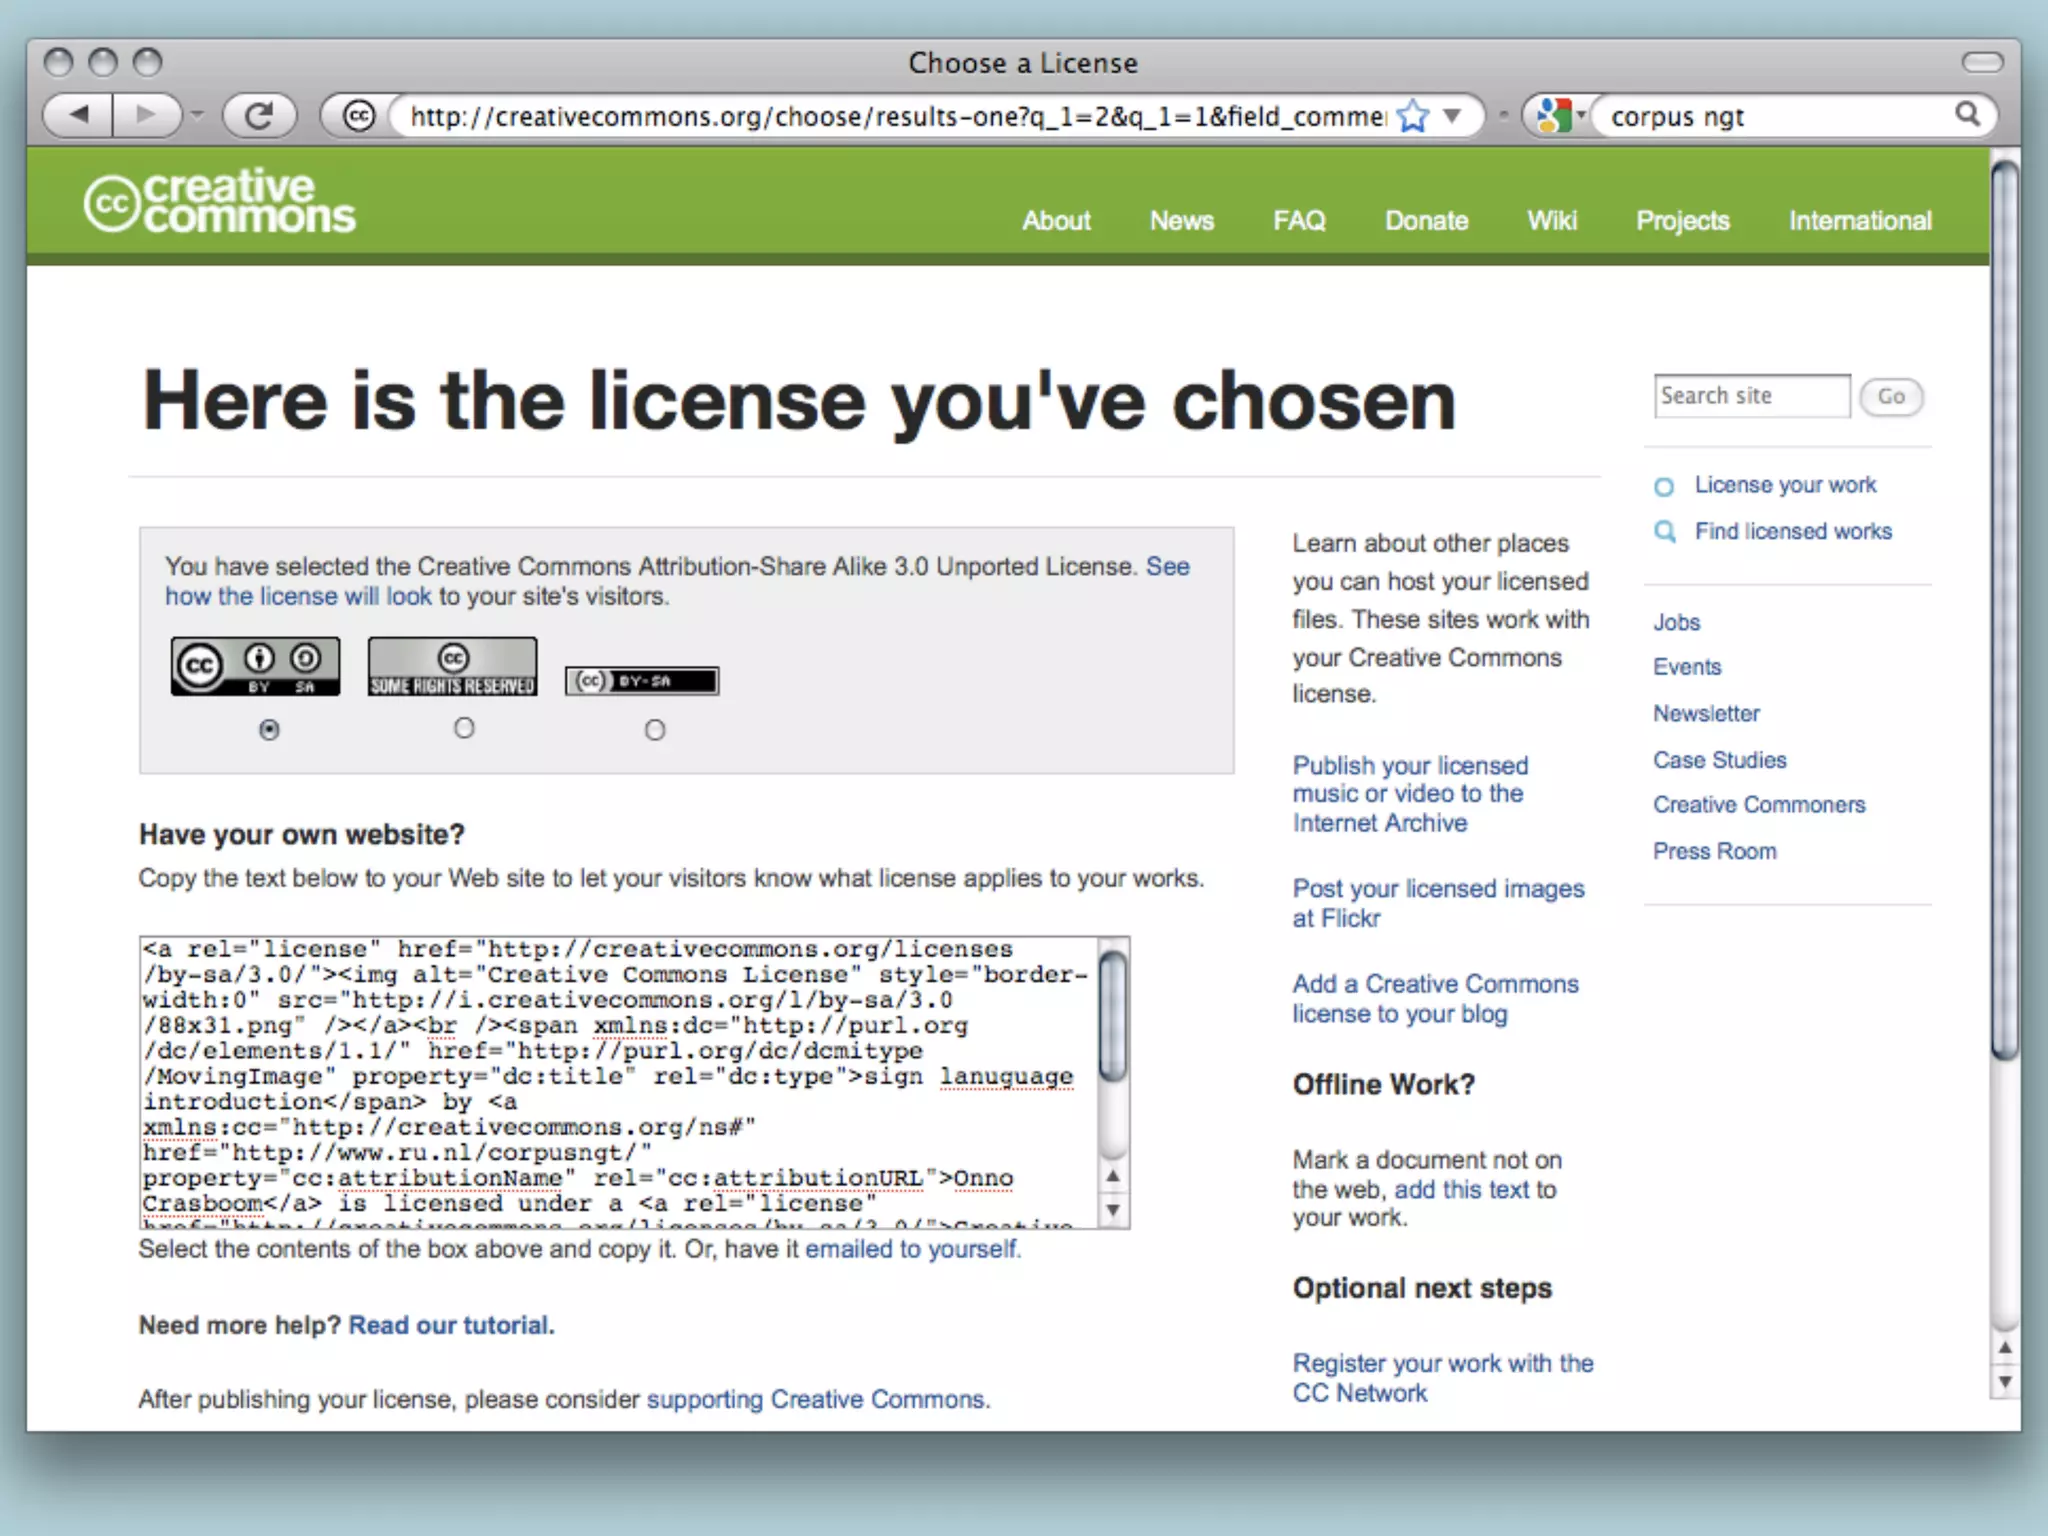This screenshot has width=2048, height=1536.
Task: Open the "Read our tutorial" link
Action: [x=451, y=1325]
